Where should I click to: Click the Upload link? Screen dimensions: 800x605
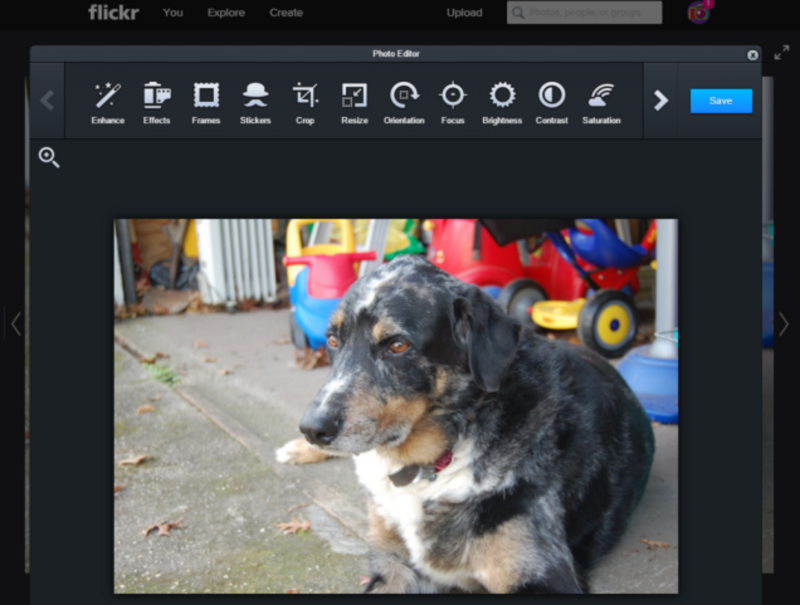click(x=464, y=13)
